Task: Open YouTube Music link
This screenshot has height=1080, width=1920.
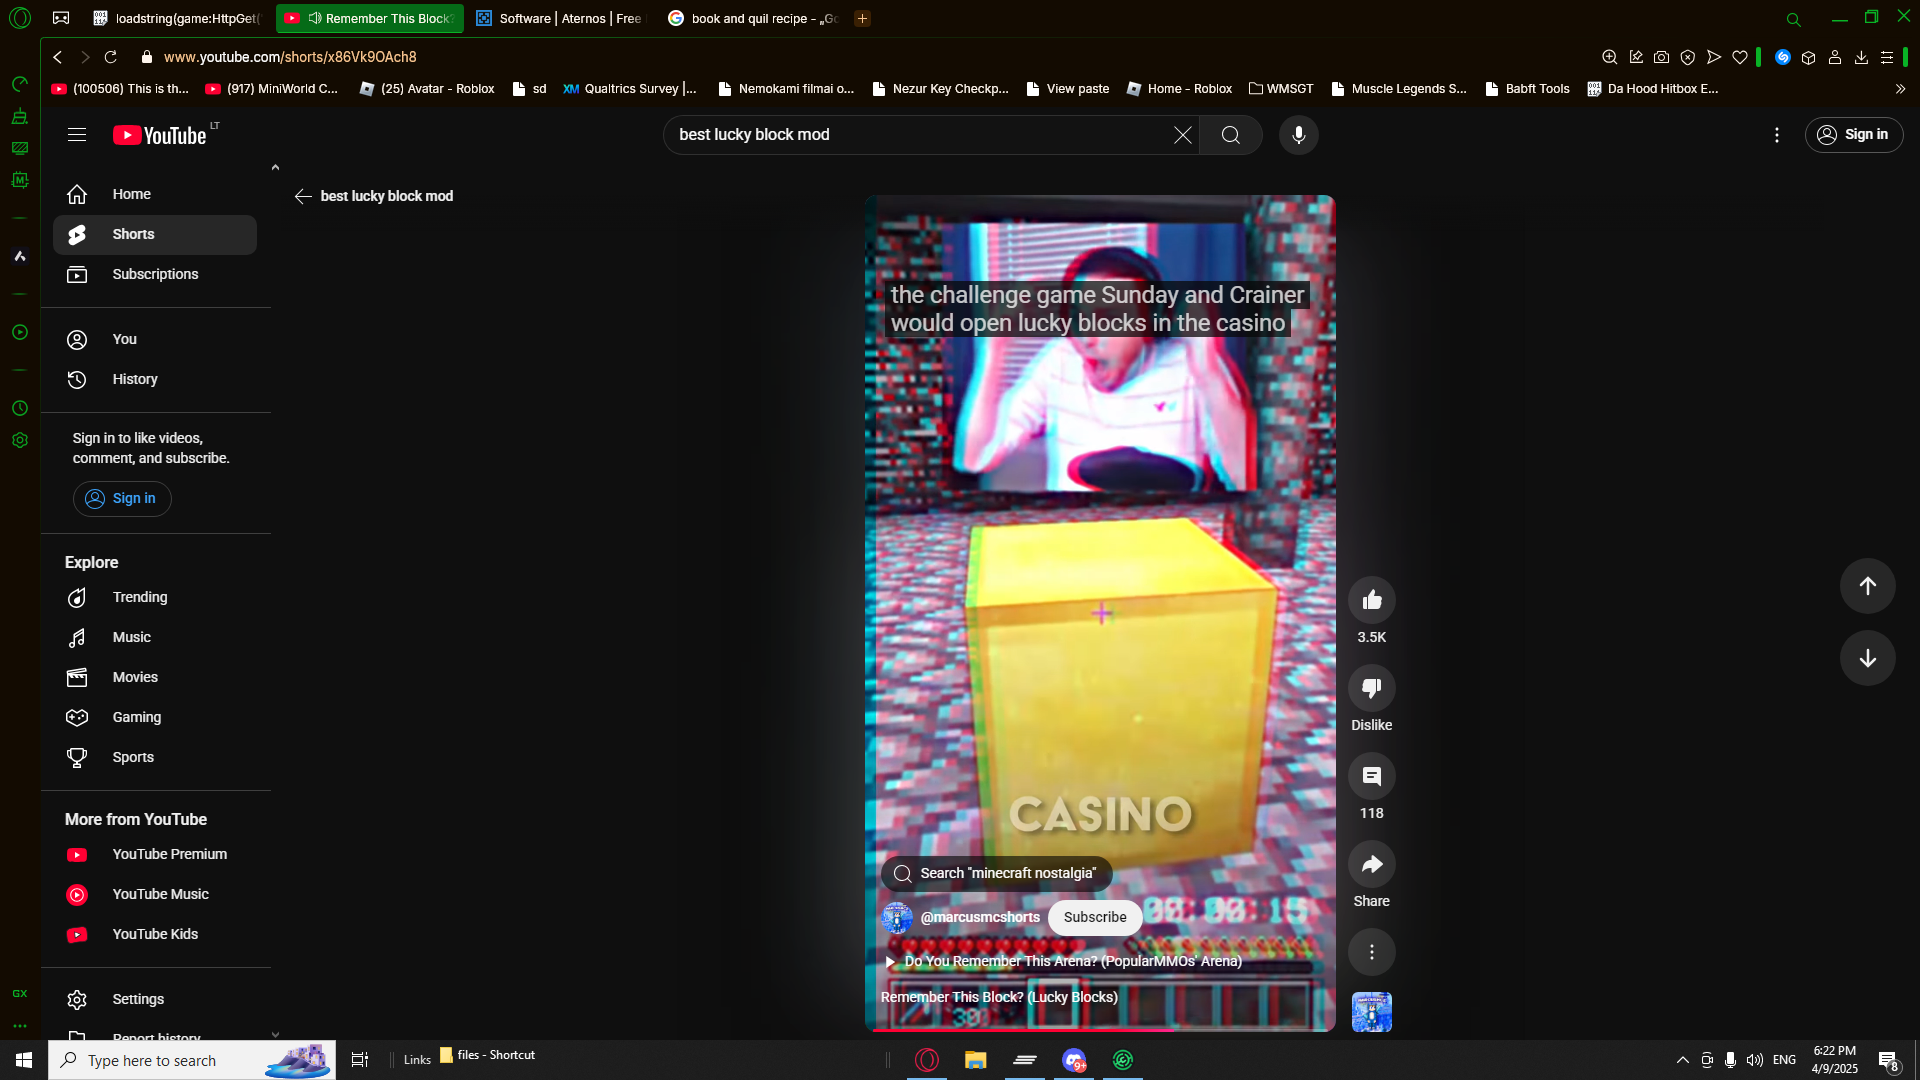Action: (155, 894)
